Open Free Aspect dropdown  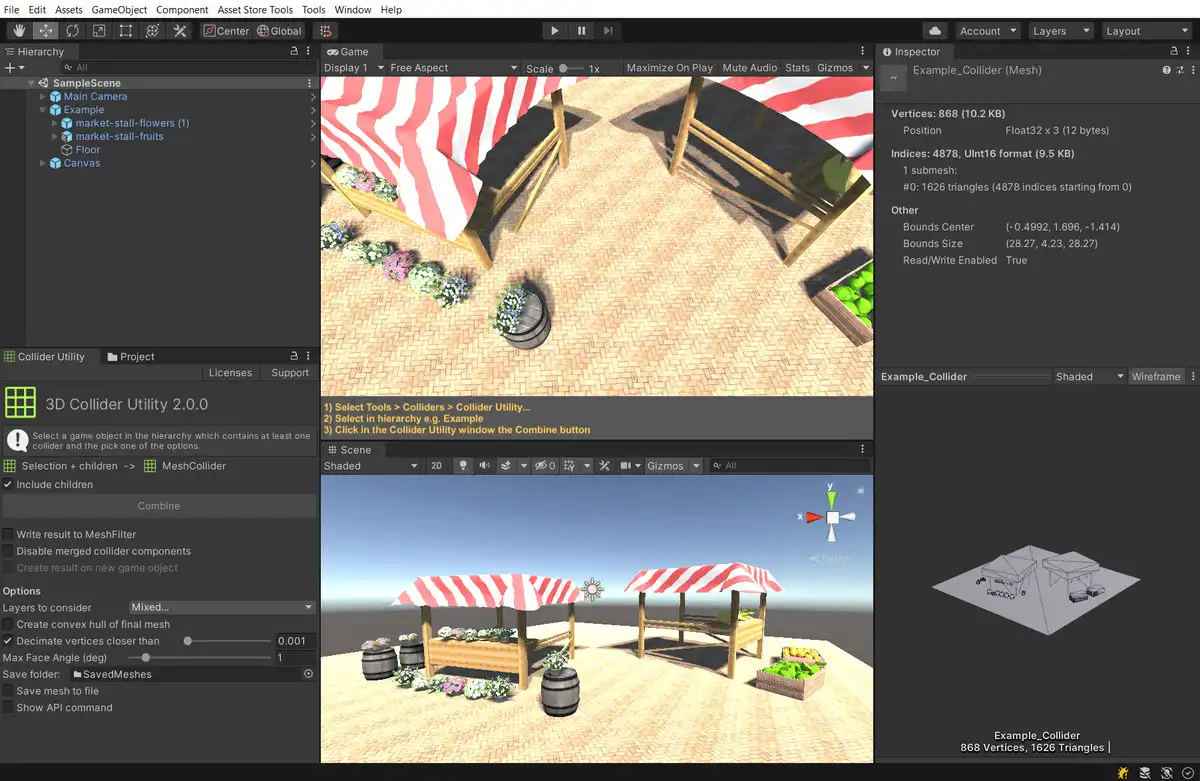click(453, 68)
